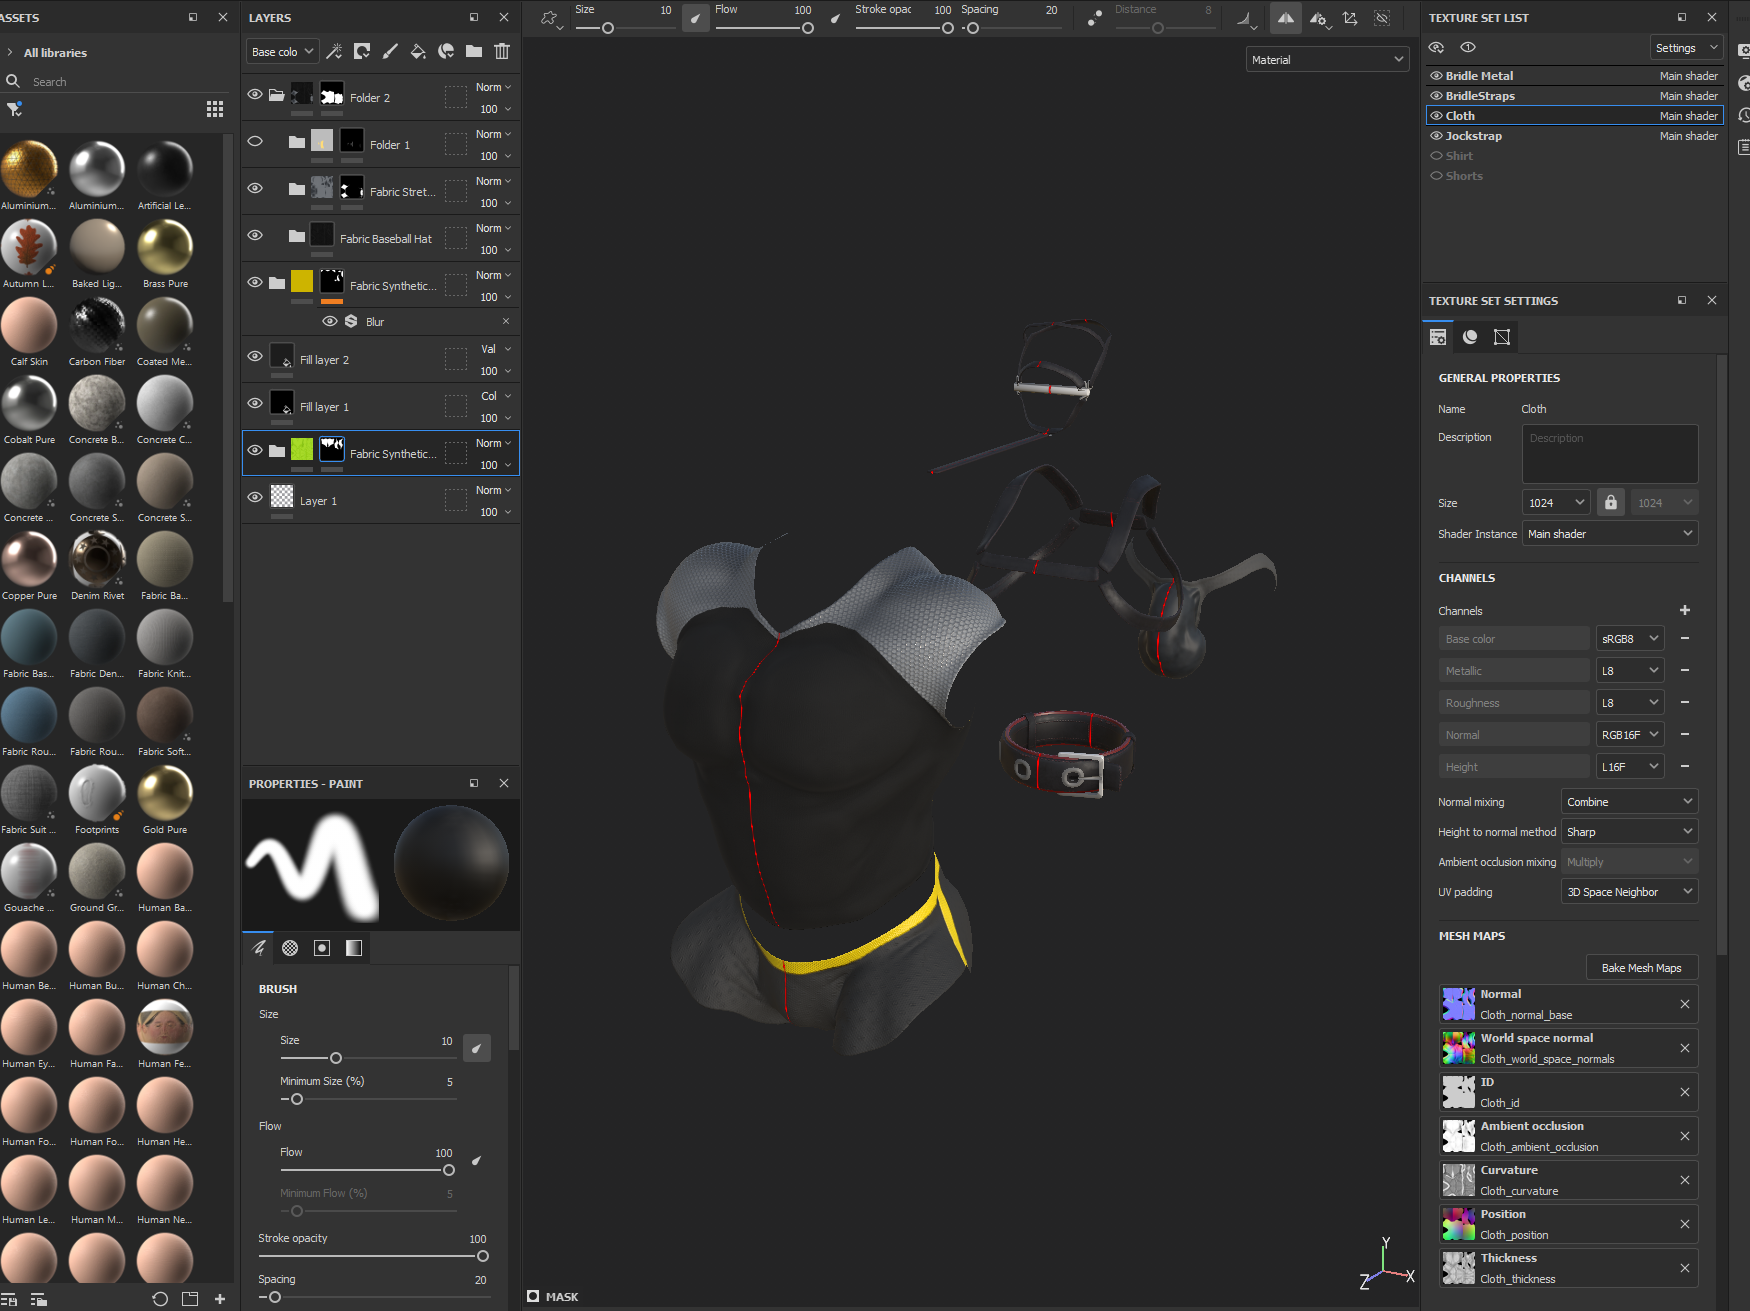Viewport: 1750px width, 1311px height.
Task: Delete the selected layer with the trash icon
Action: point(502,51)
